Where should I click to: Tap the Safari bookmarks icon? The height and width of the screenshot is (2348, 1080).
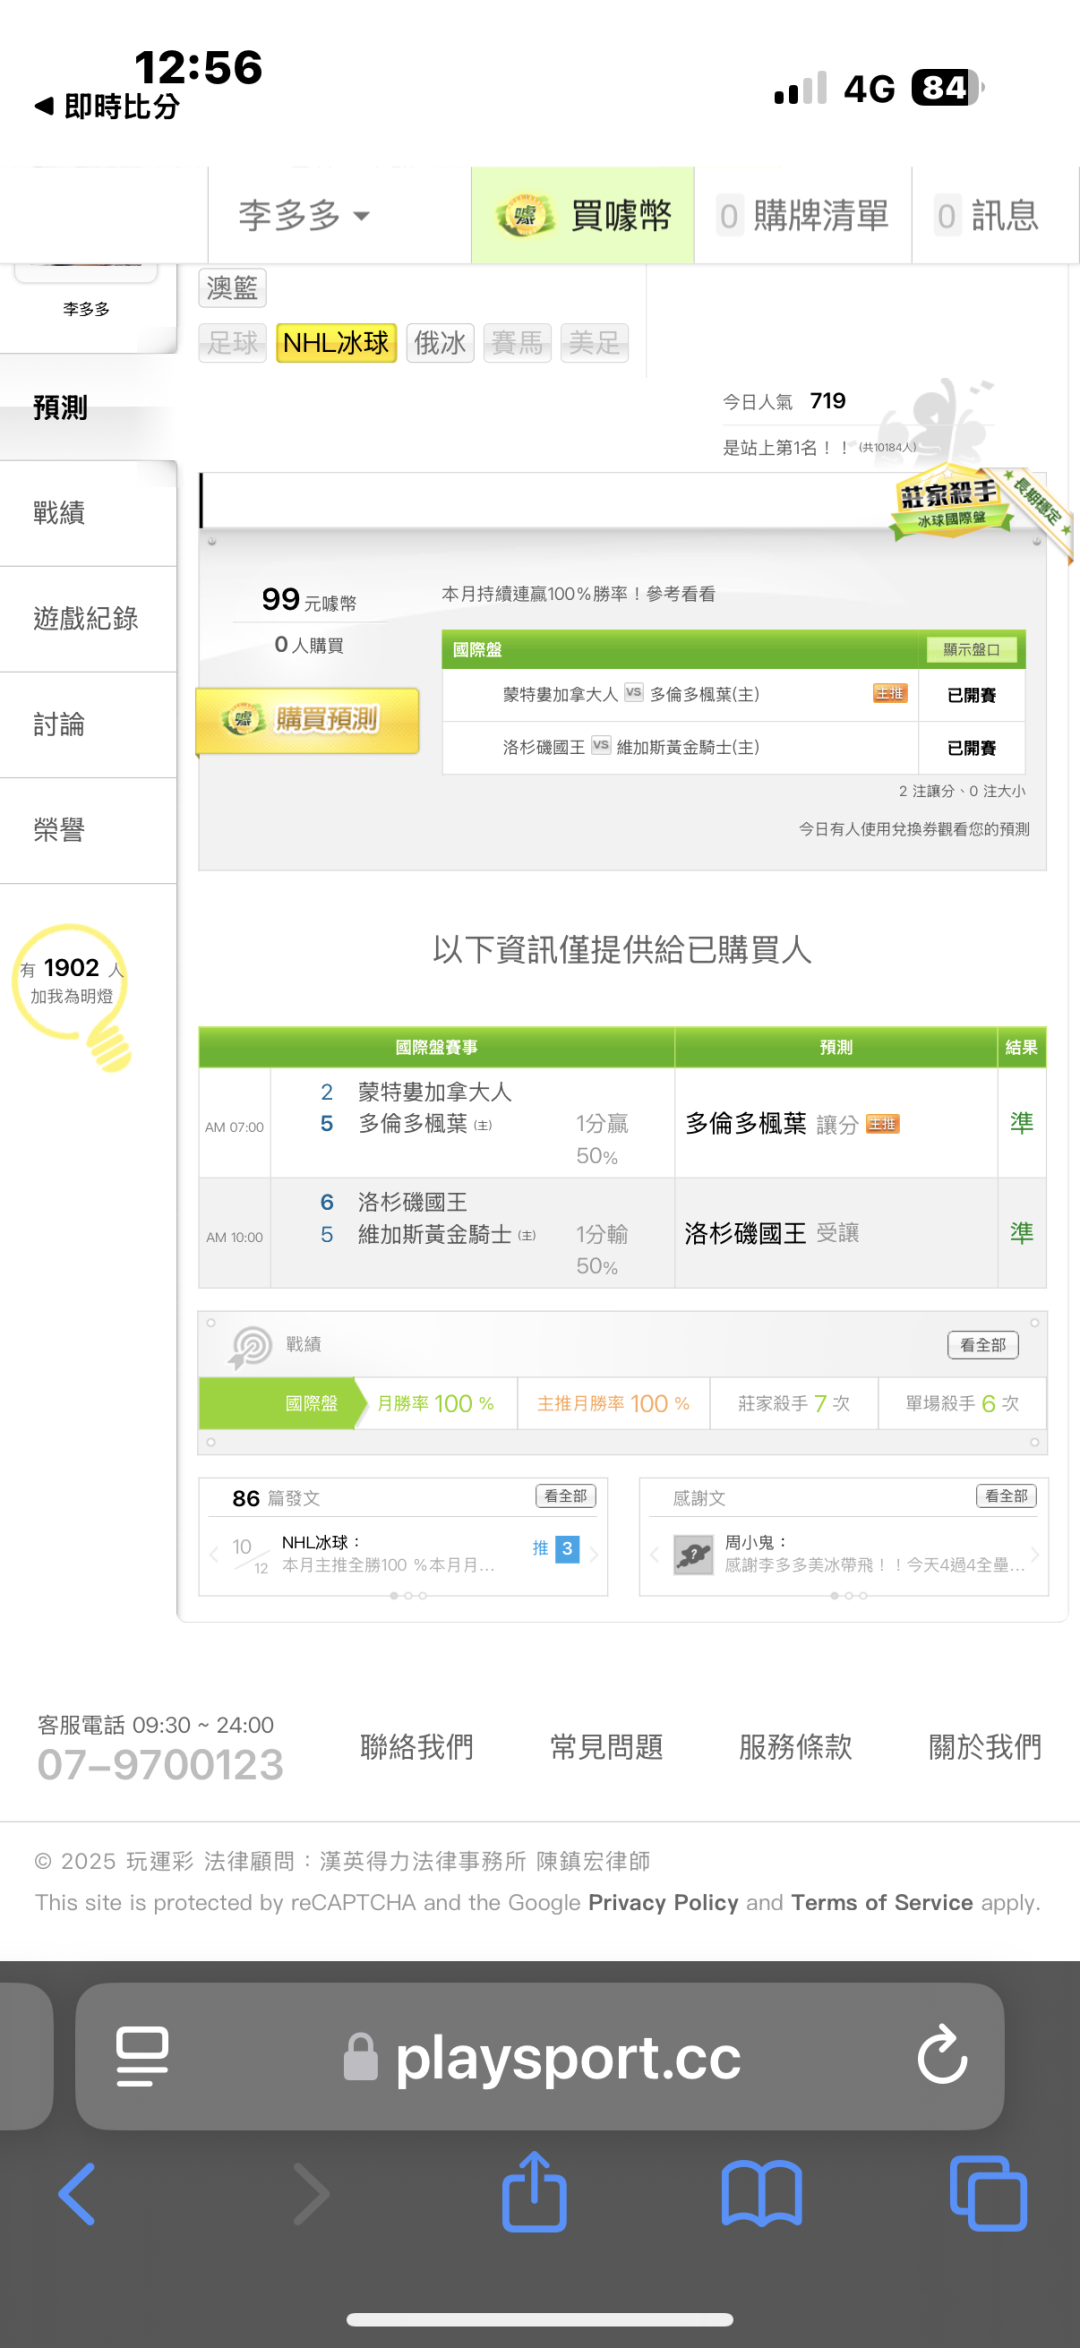click(x=762, y=2194)
